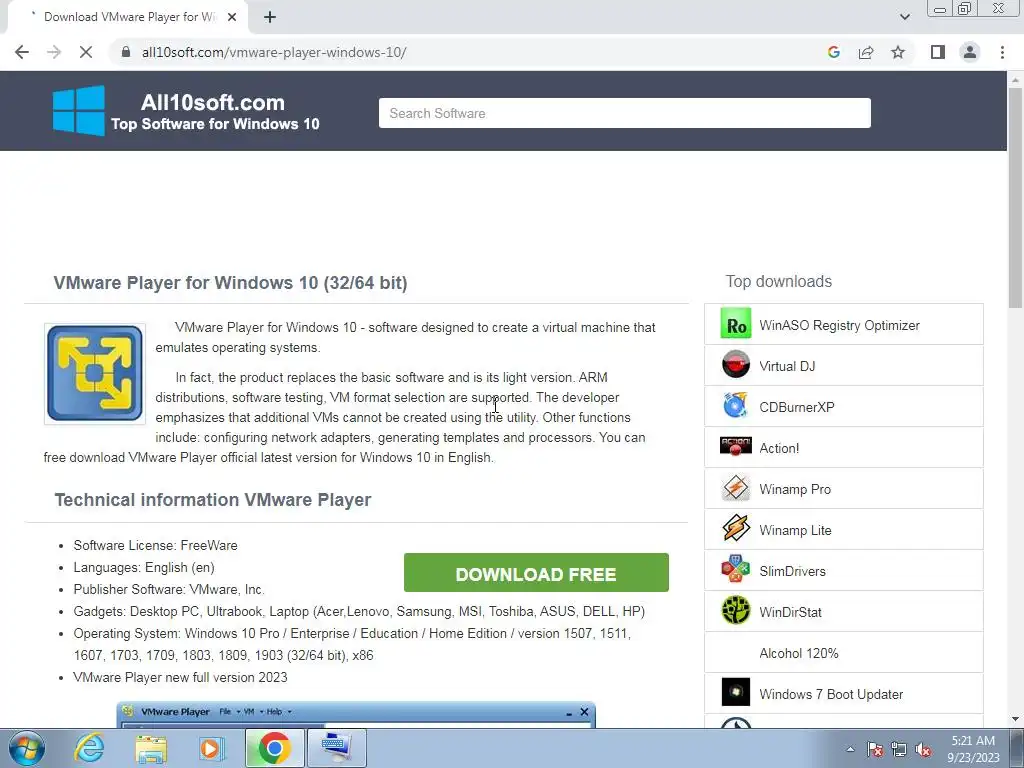Open a new tab with plus button
The width and height of the screenshot is (1024, 768).
(x=270, y=17)
